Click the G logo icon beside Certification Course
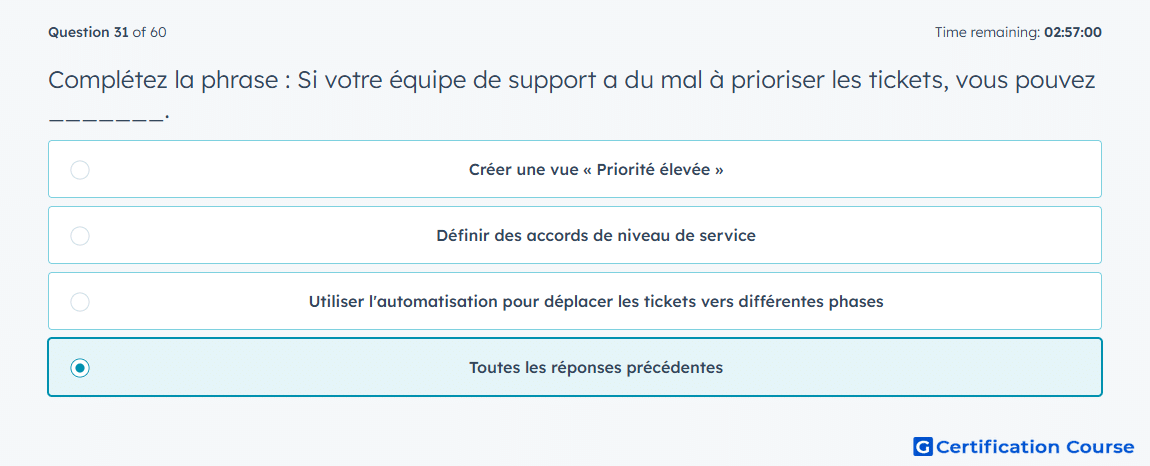The width and height of the screenshot is (1150, 466). (x=923, y=446)
